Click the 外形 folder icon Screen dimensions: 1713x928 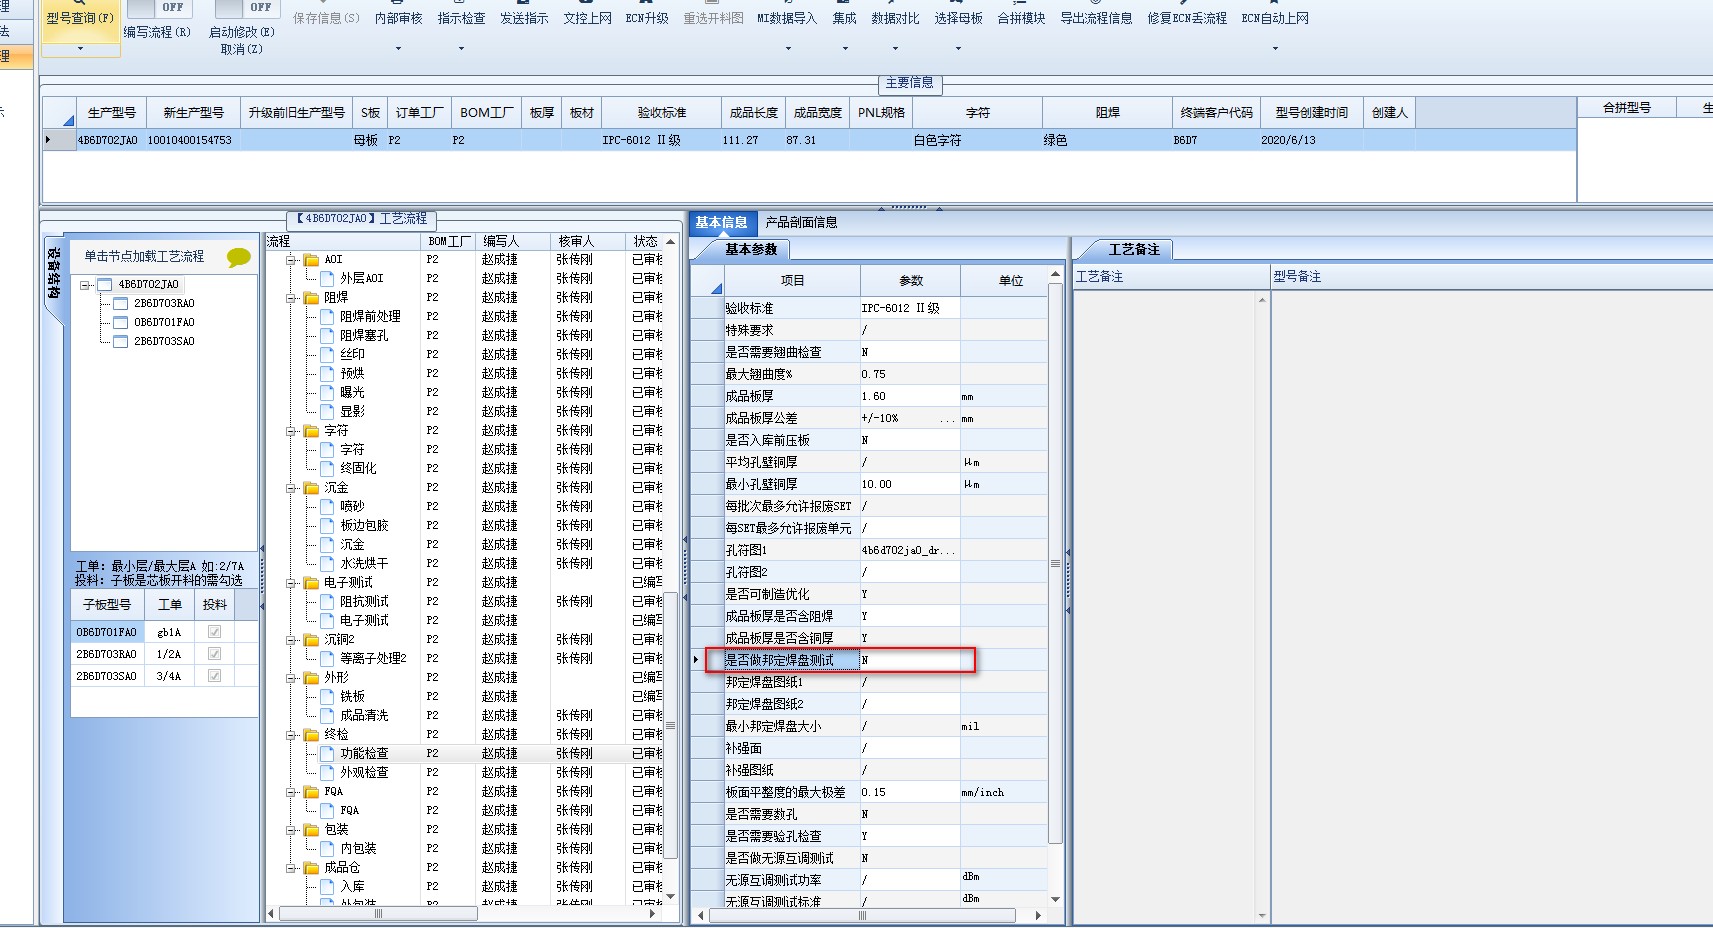point(311,678)
